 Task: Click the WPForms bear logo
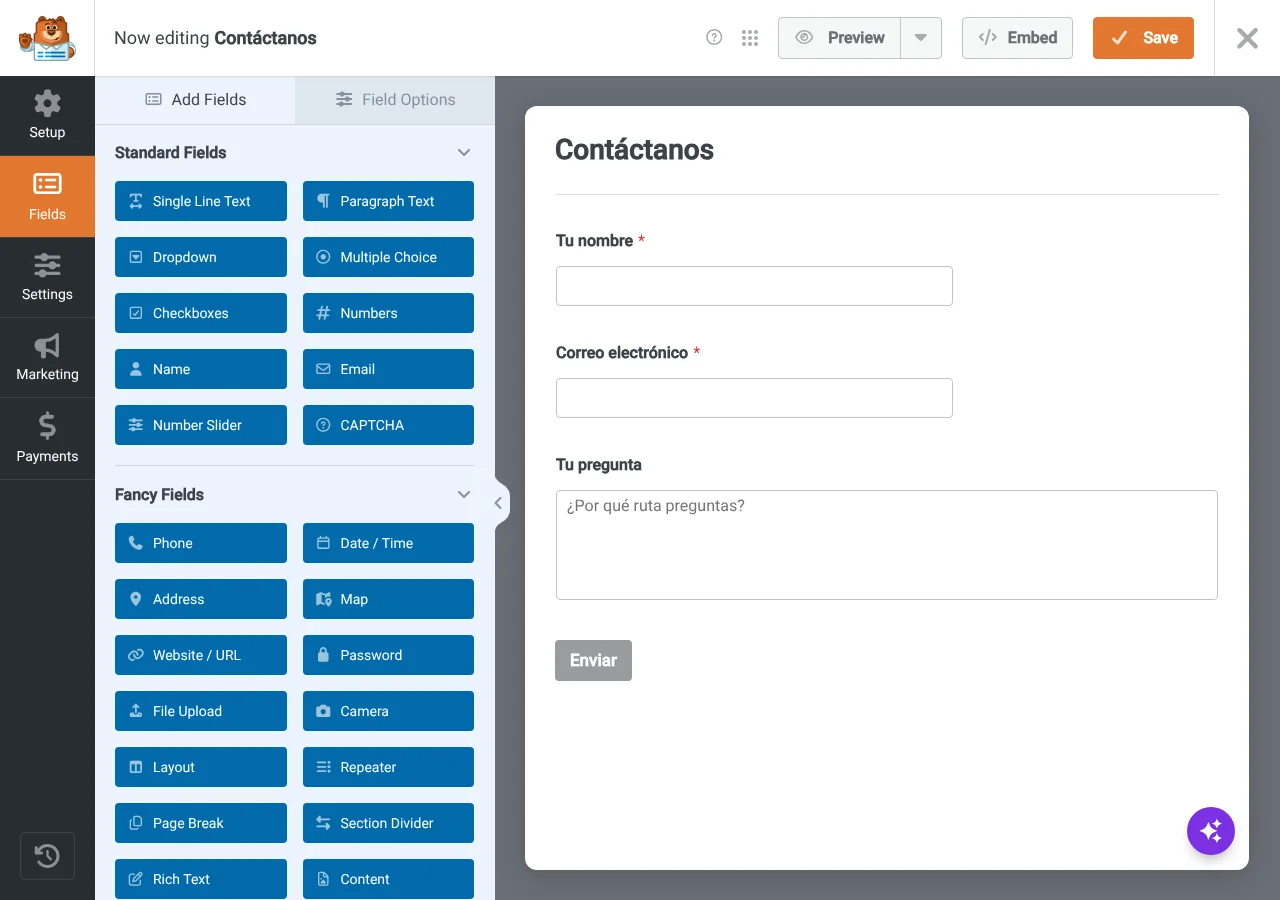(47, 38)
